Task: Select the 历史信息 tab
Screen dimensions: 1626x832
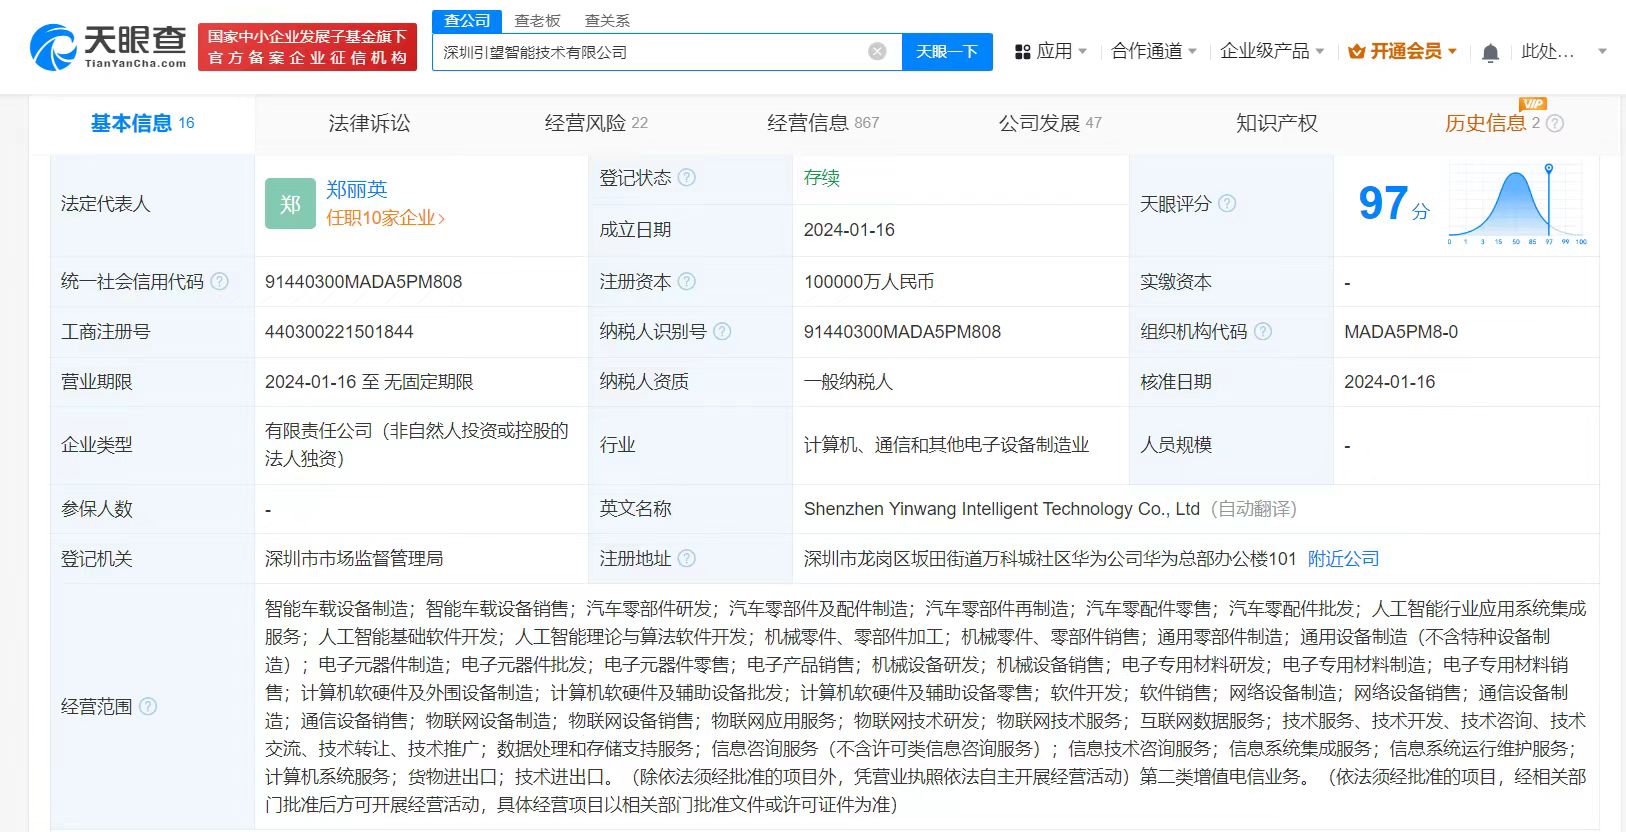Action: coord(1485,124)
